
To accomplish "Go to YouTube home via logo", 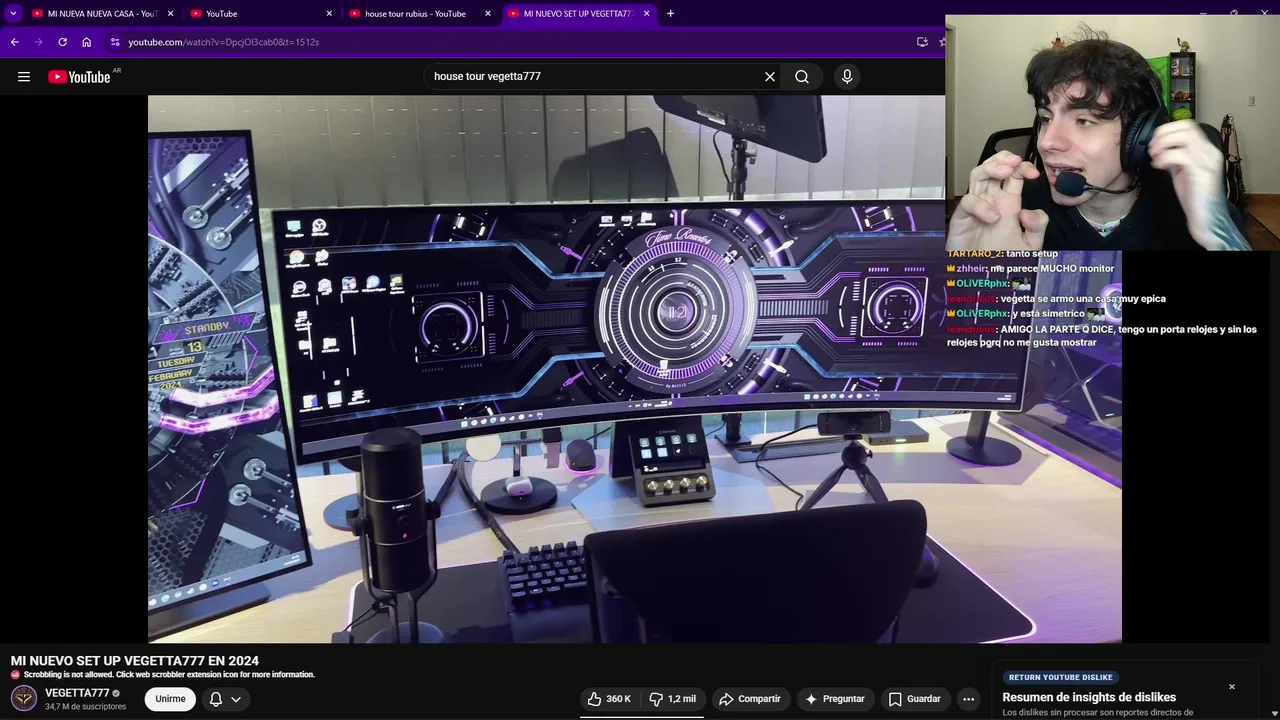I will pos(79,77).
